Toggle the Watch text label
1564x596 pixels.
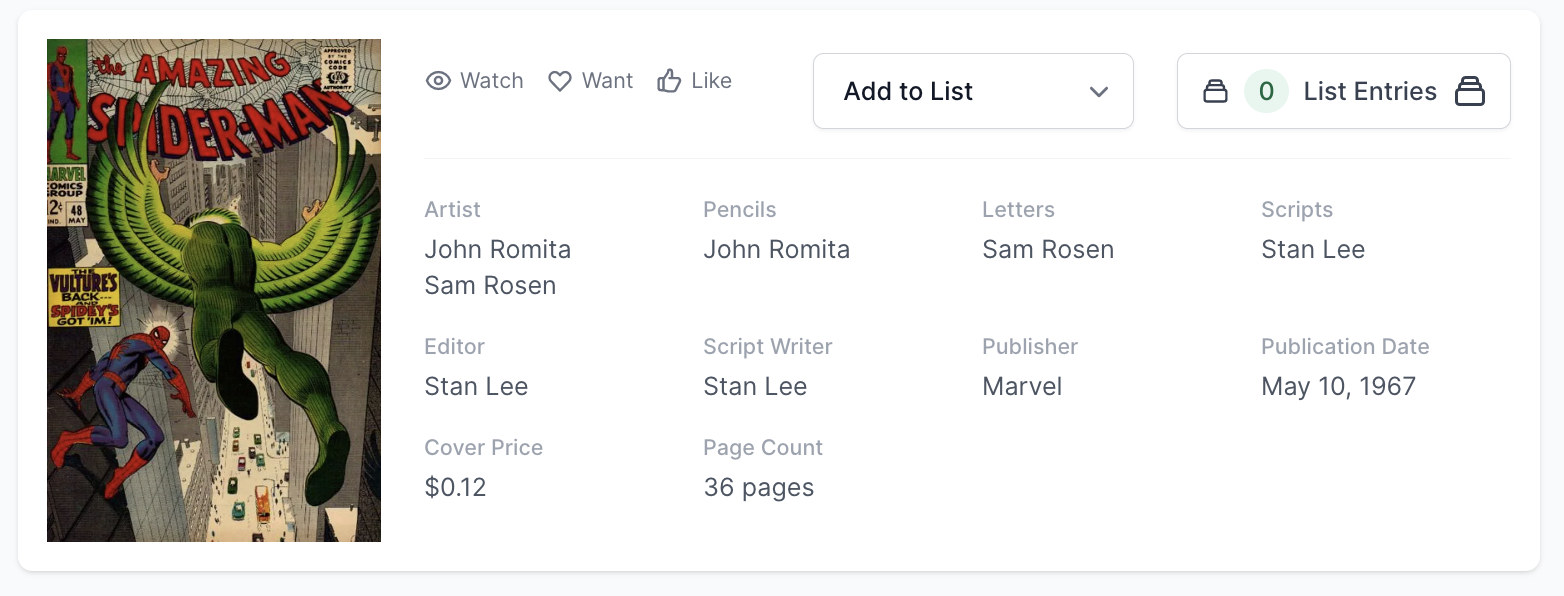491,81
